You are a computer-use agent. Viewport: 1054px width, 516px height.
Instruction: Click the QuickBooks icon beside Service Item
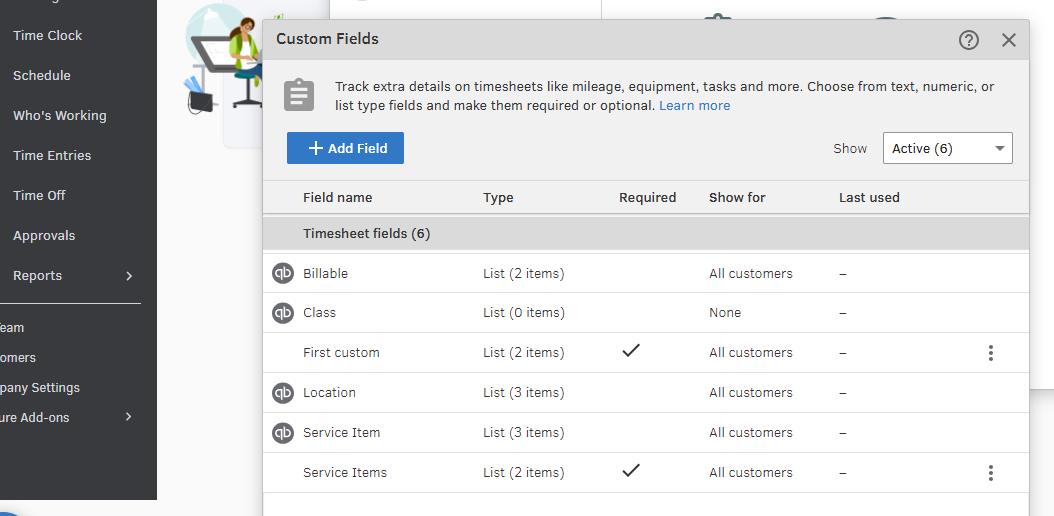pos(283,433)
